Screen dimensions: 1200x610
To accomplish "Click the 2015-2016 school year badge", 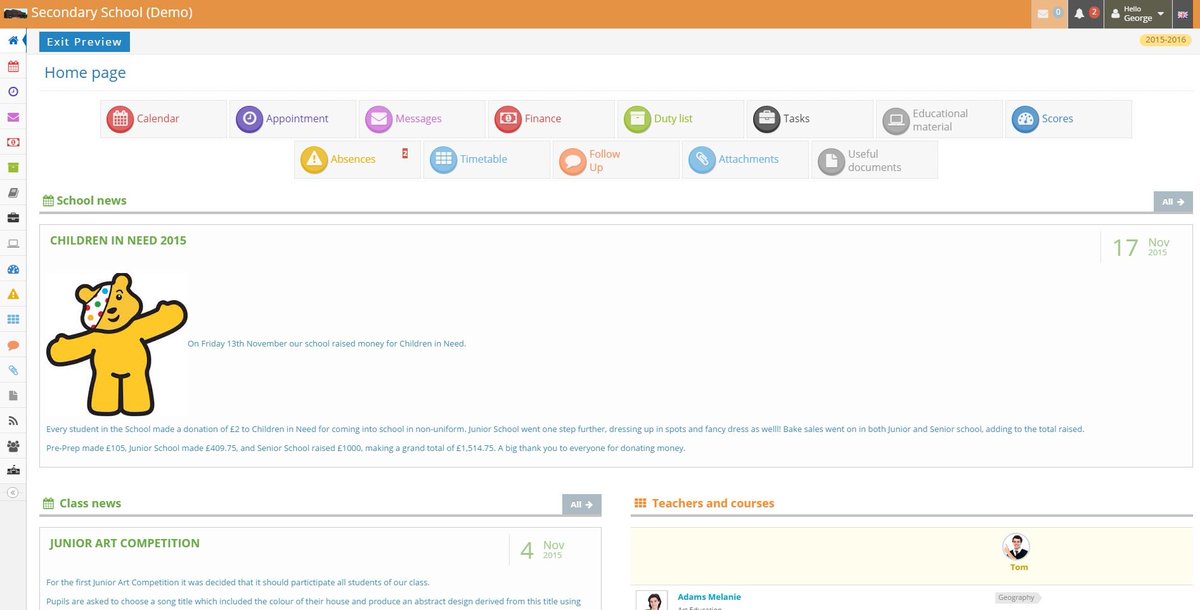I will 1166,40.
